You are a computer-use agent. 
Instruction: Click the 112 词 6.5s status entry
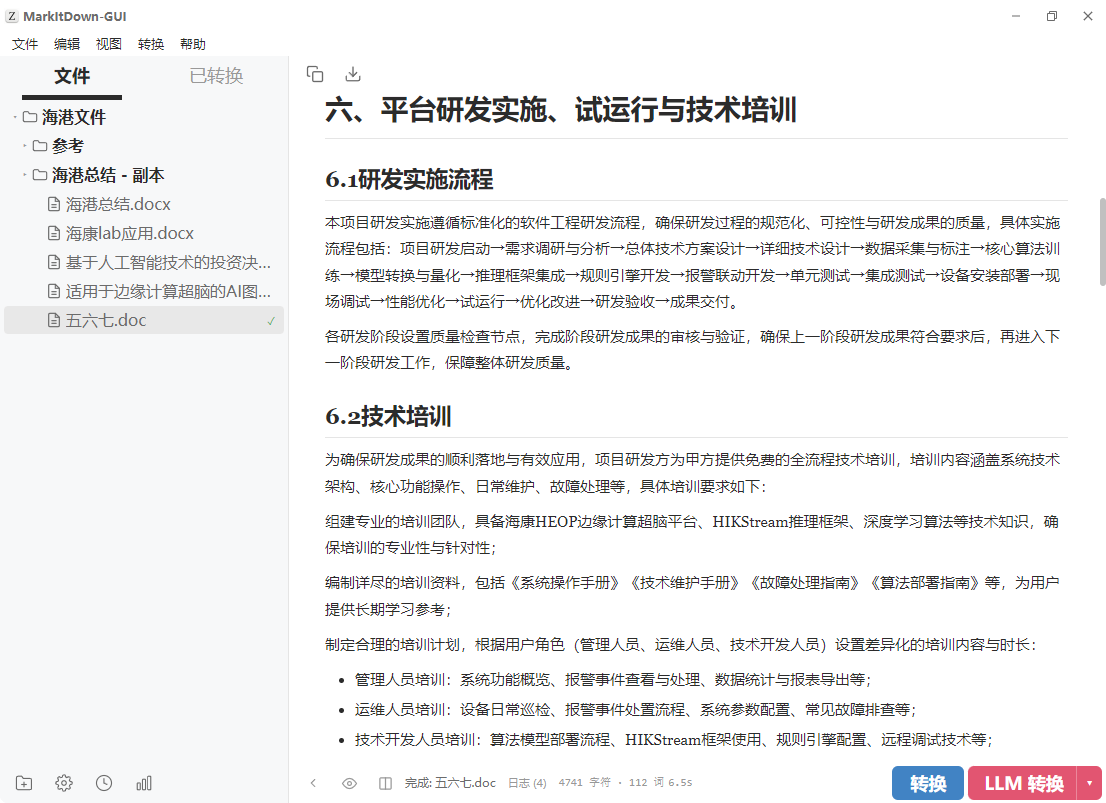click(660, 783)
